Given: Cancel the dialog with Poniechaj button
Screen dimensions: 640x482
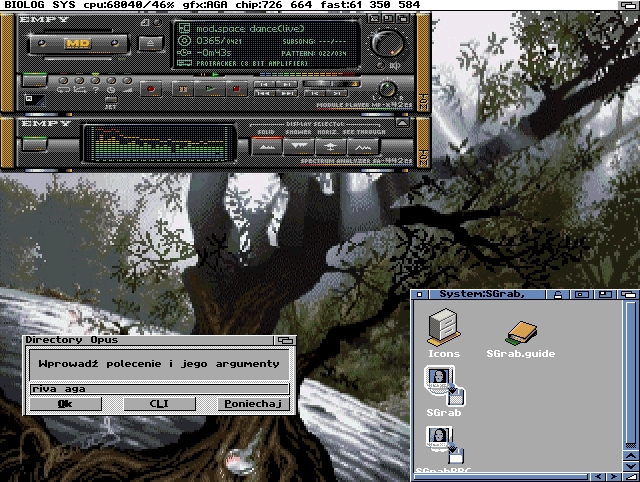Looking at the screenshot, I should (x=253, y=404).
